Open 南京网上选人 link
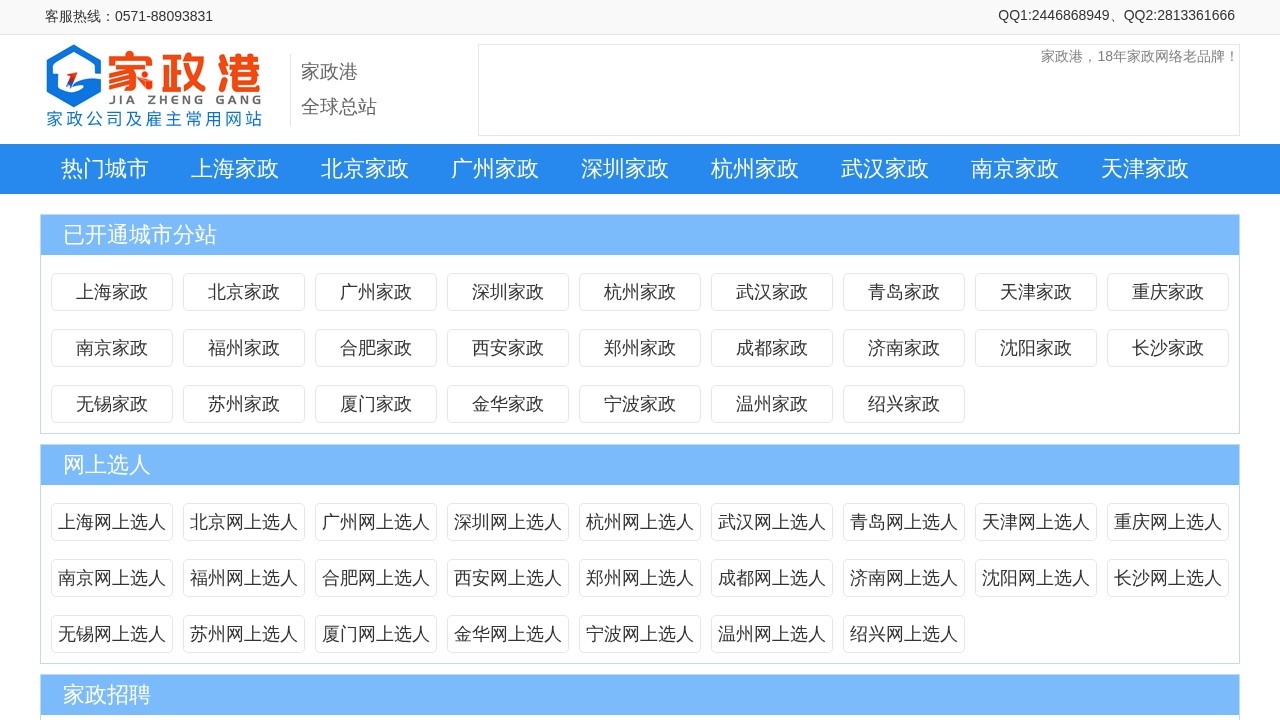Image resolution: width=1280 pixels, height=720 pixels. [x=112, y=578]
